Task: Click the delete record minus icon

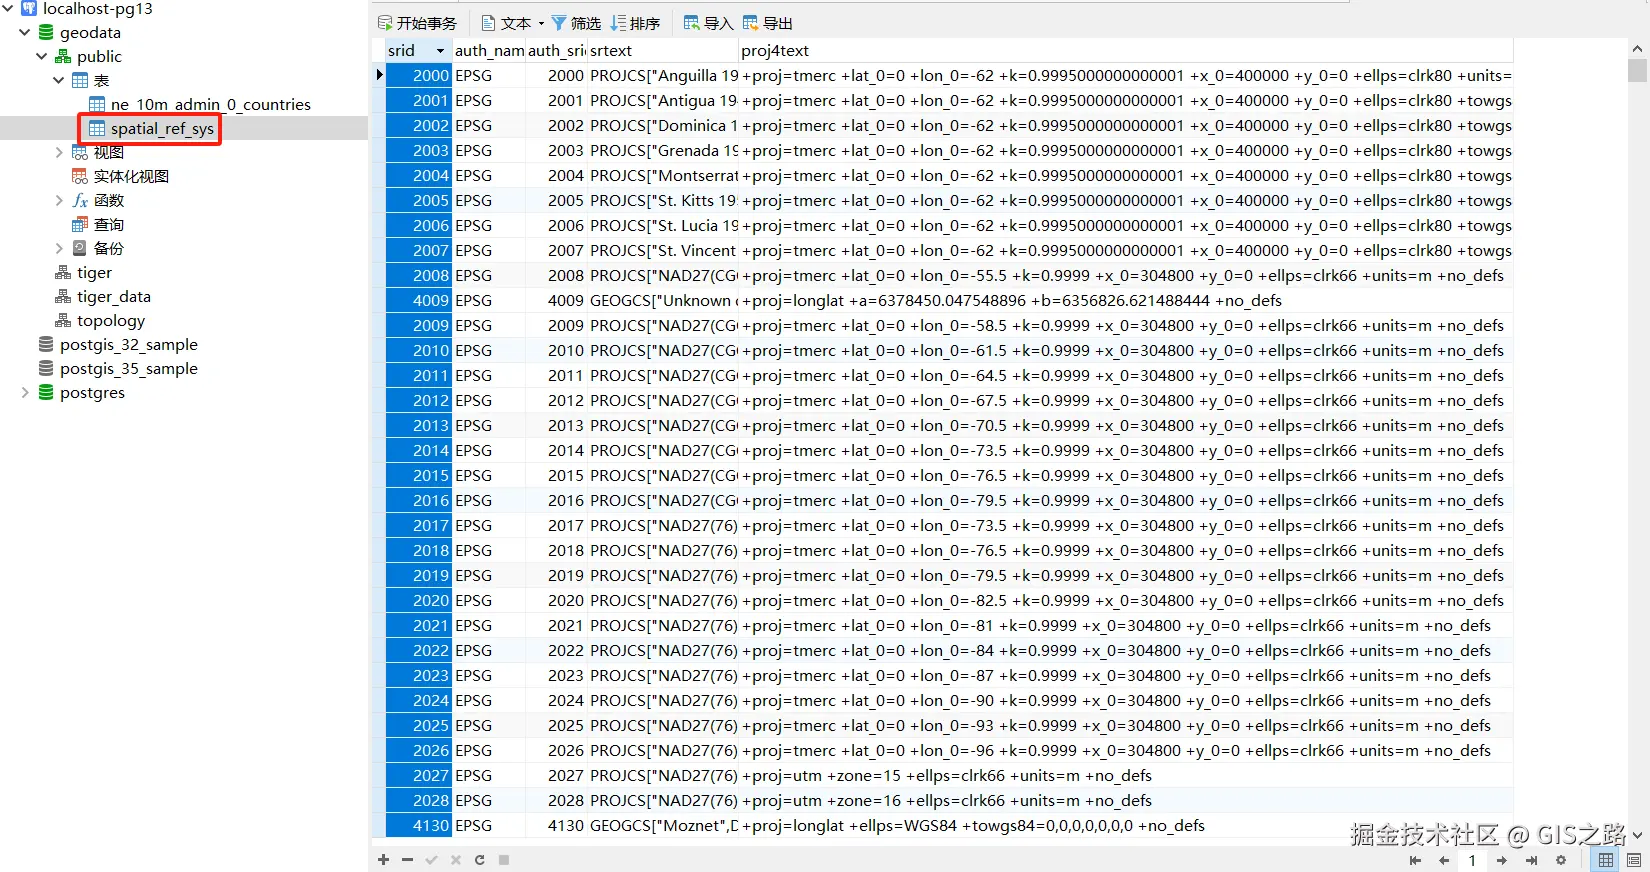Action: coord(407,860)
